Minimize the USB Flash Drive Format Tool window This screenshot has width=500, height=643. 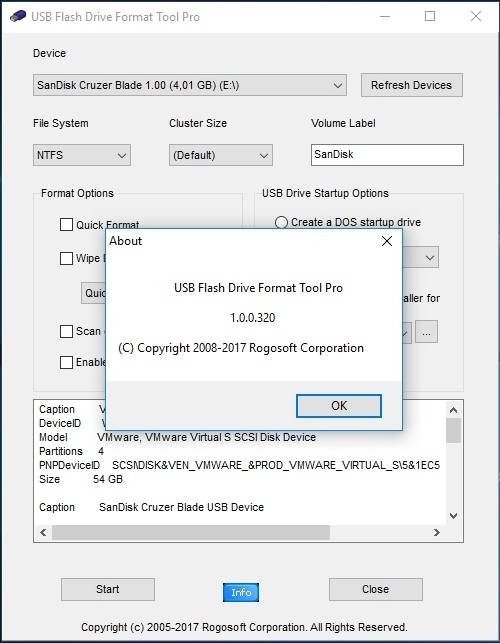pyautogui.click(x=385, y=16)
